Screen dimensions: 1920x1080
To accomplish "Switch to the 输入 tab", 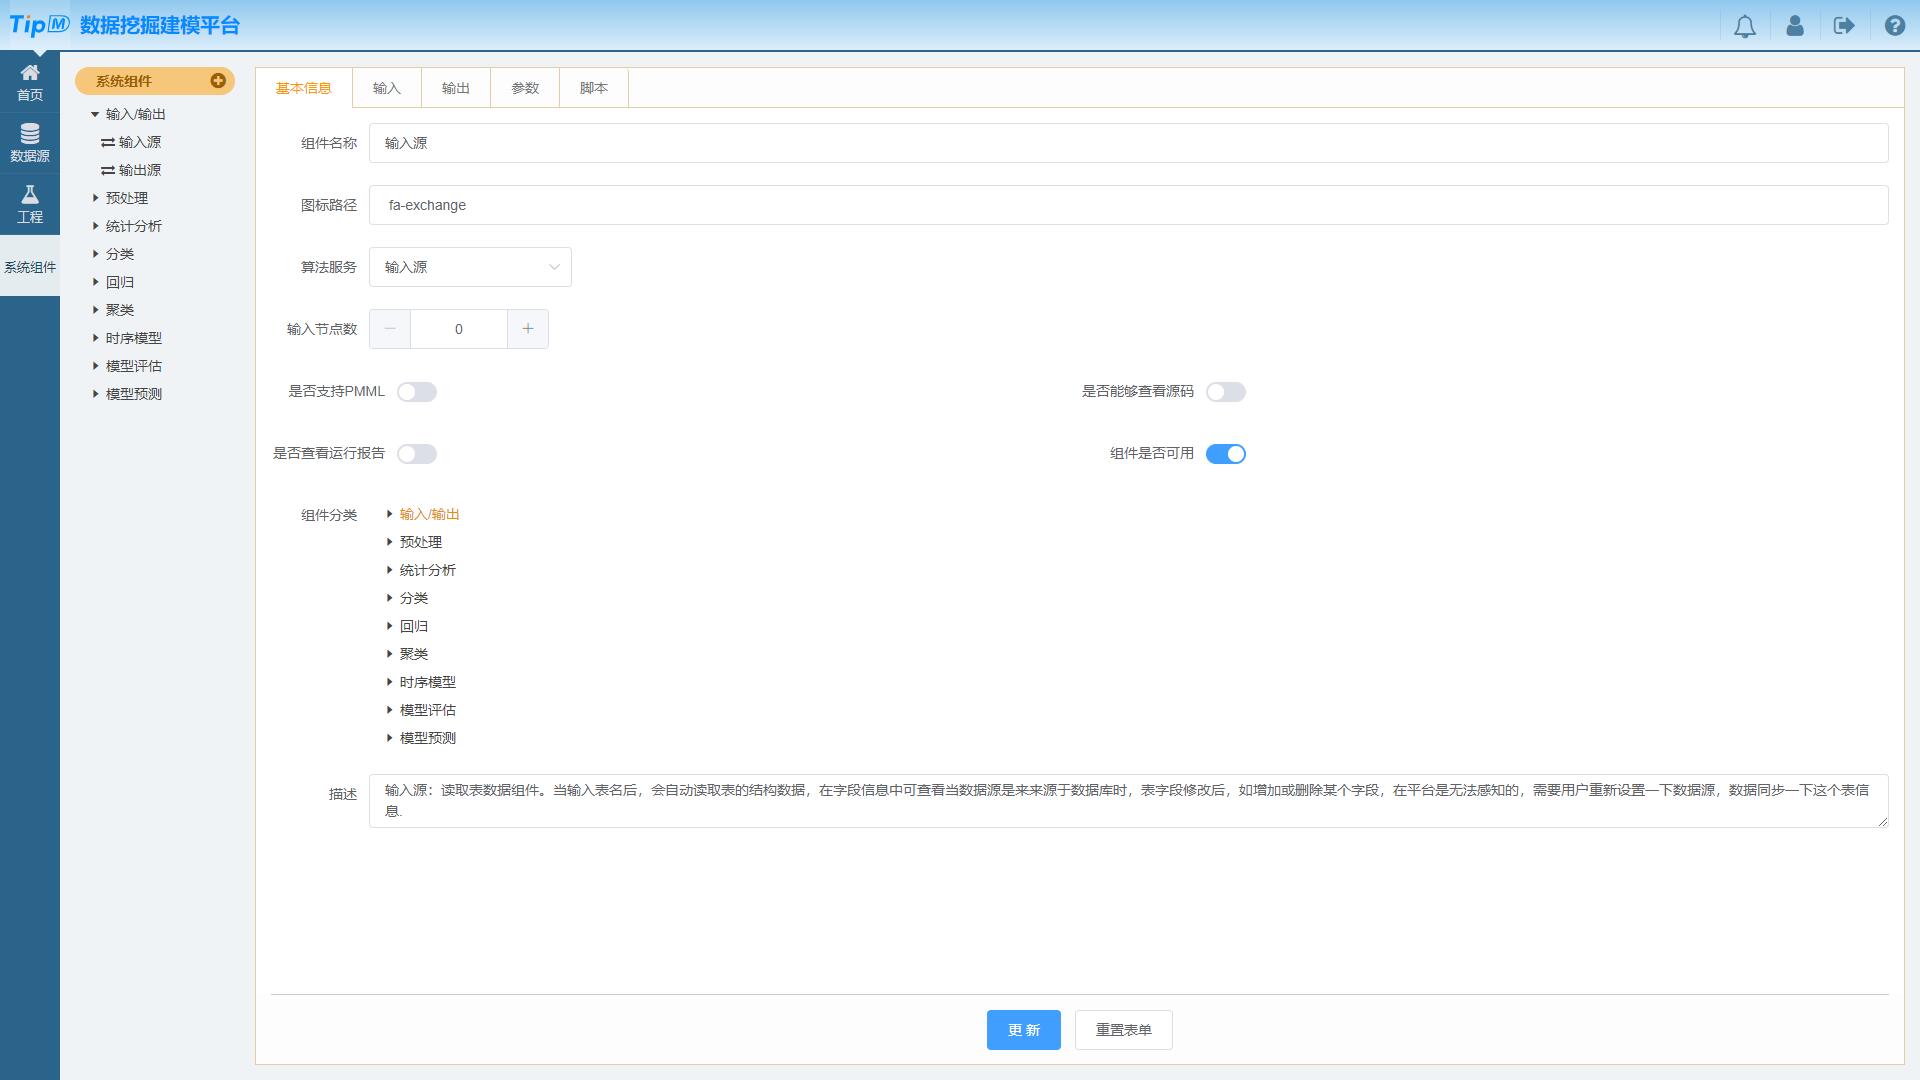I will 387,88.
